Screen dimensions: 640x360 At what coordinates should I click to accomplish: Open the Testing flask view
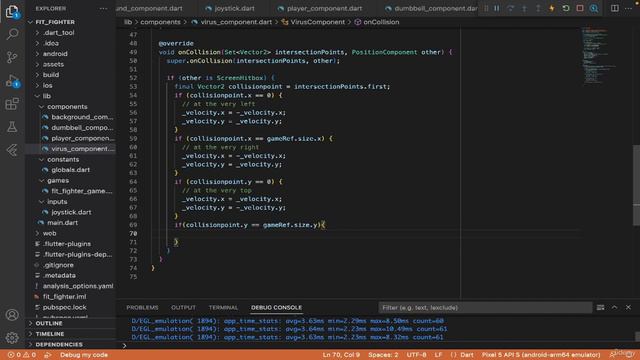(x=12, y=127)
